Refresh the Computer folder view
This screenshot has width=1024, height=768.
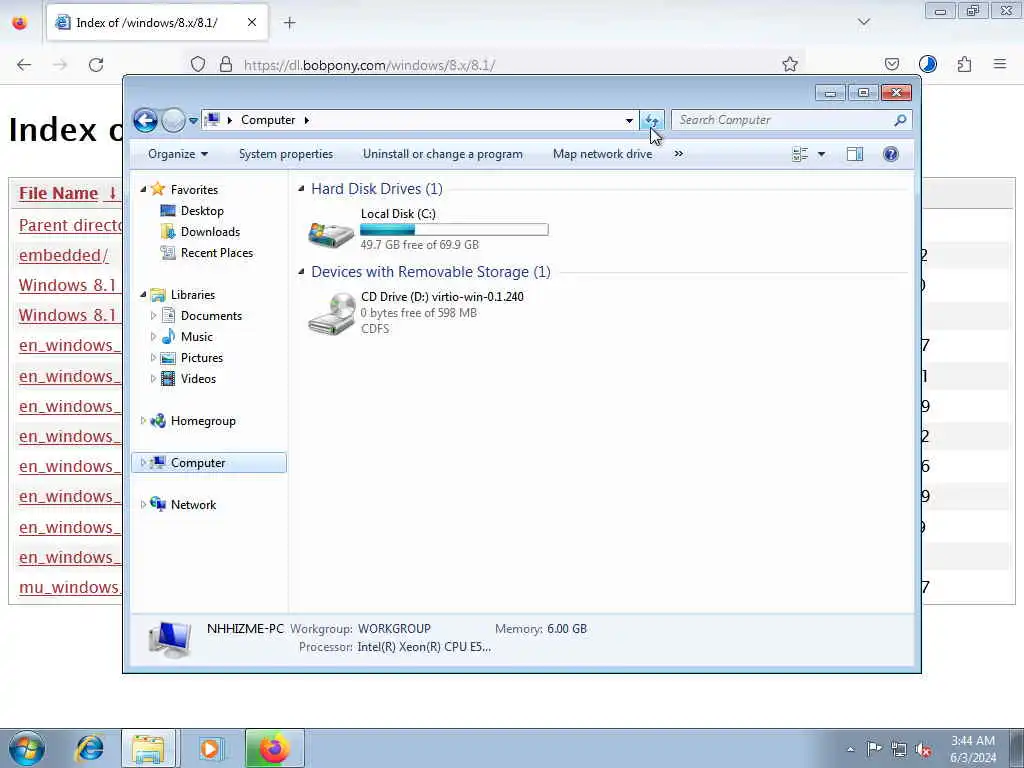coord(652,120)
